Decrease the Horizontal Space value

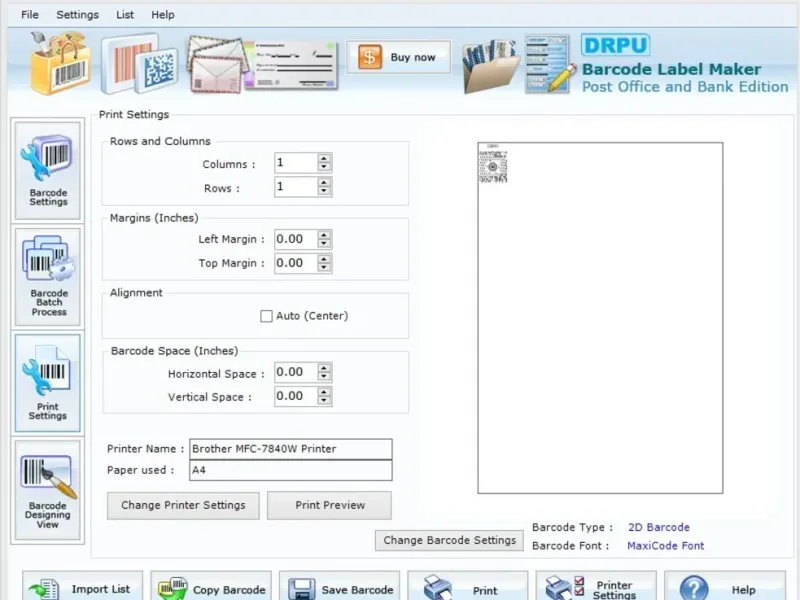(x=324, y=377)
